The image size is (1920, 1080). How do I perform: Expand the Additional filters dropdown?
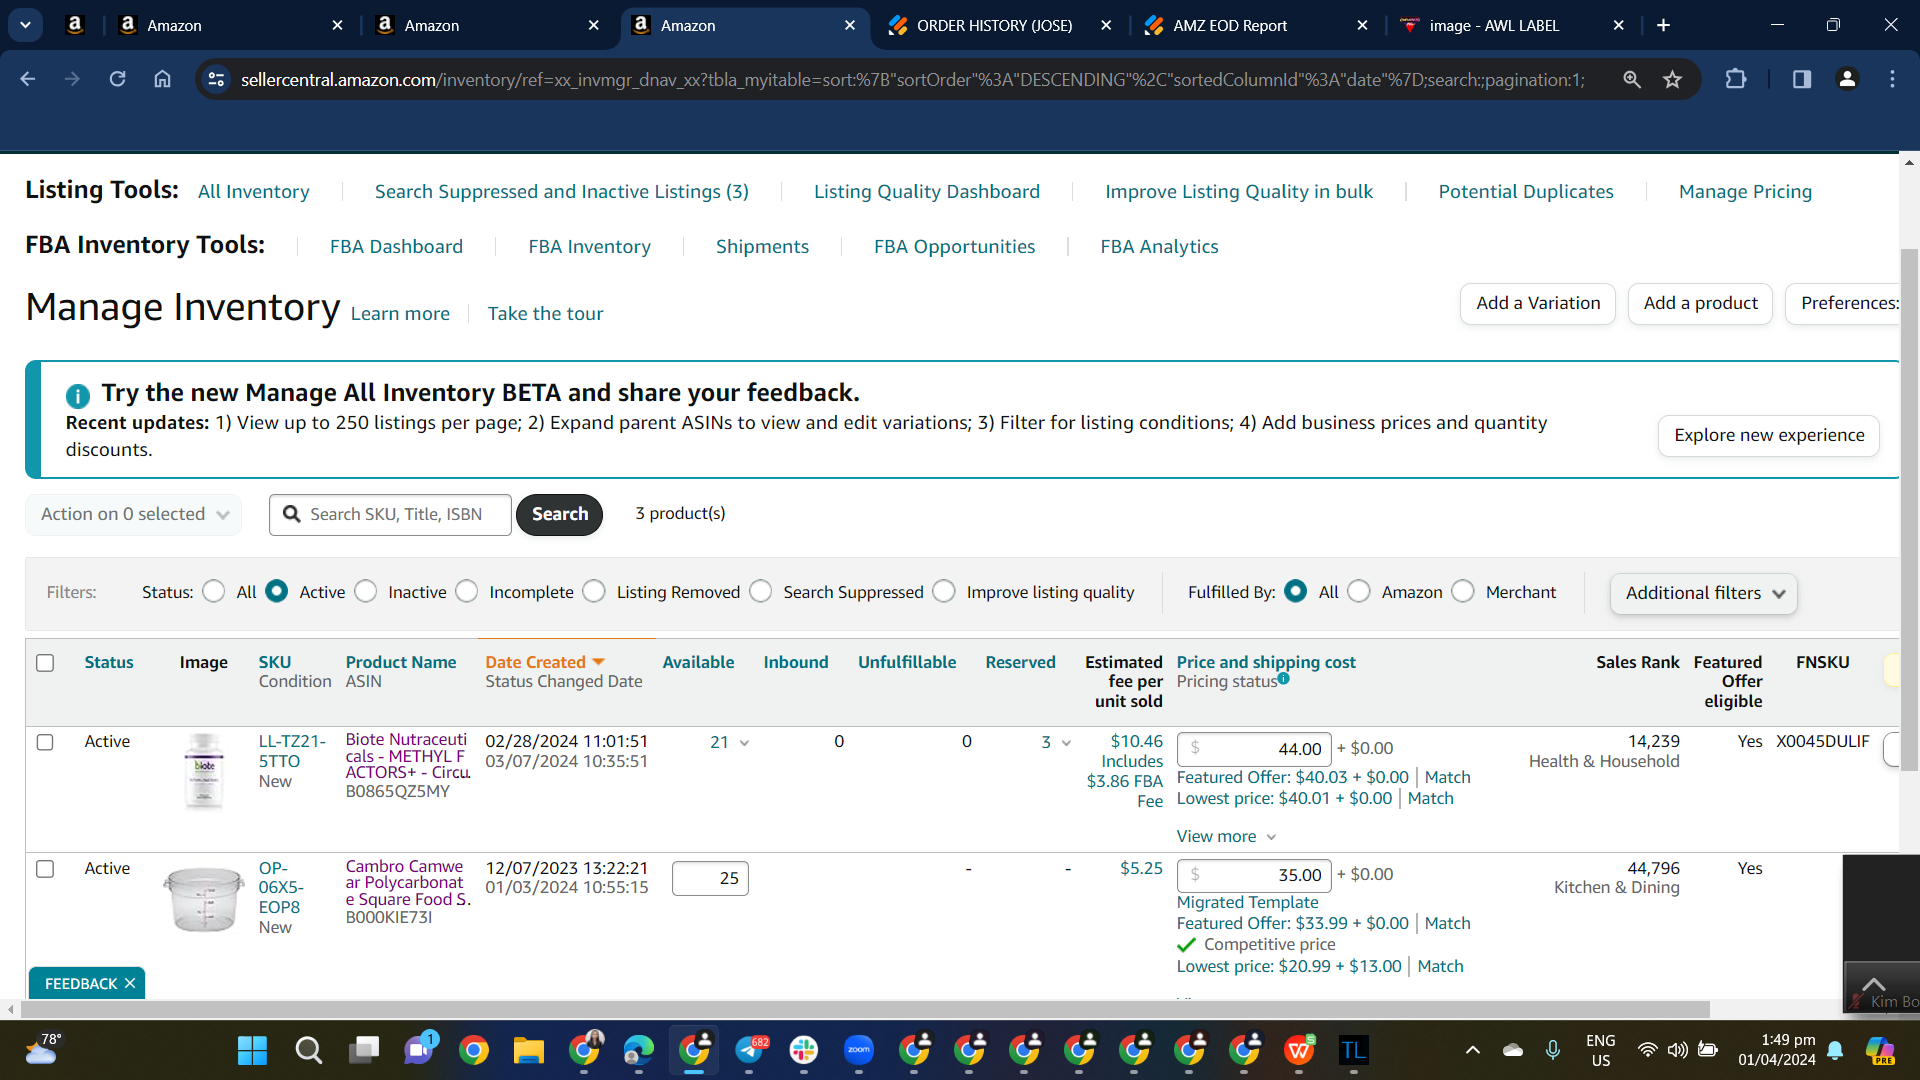click(1704, 593)
